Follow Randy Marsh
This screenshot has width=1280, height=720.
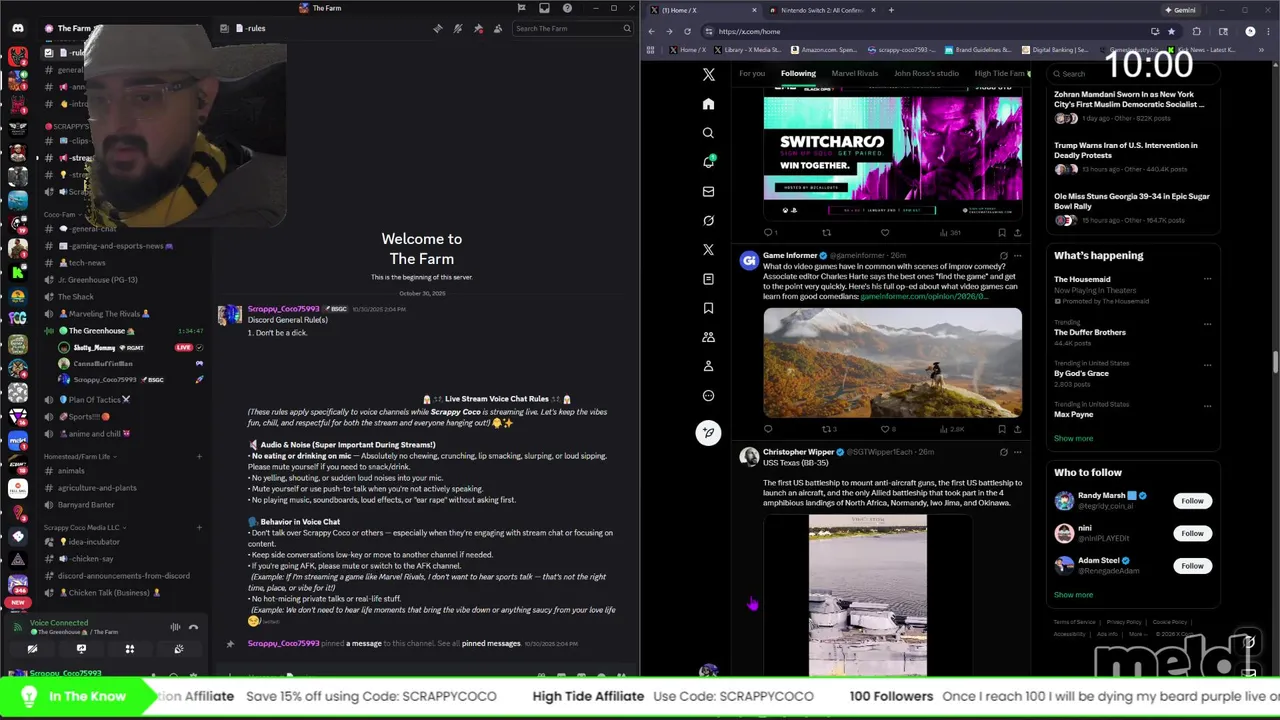pyautogui.click(x=1192, y=501)
